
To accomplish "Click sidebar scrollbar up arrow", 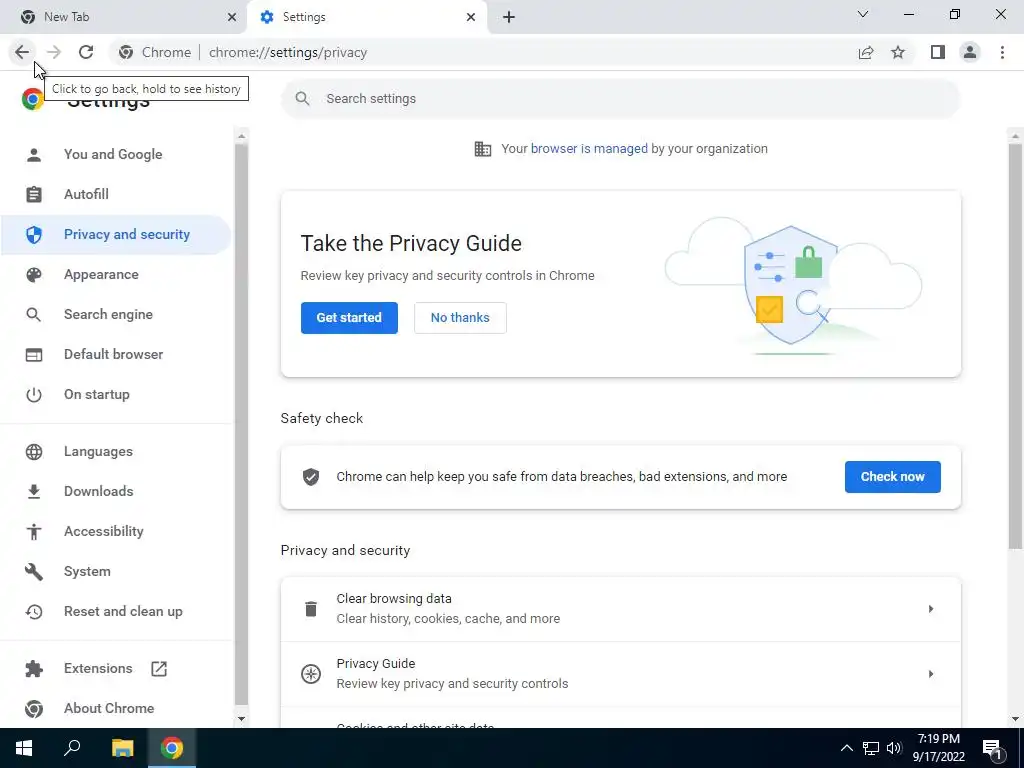I will [242, 136].
